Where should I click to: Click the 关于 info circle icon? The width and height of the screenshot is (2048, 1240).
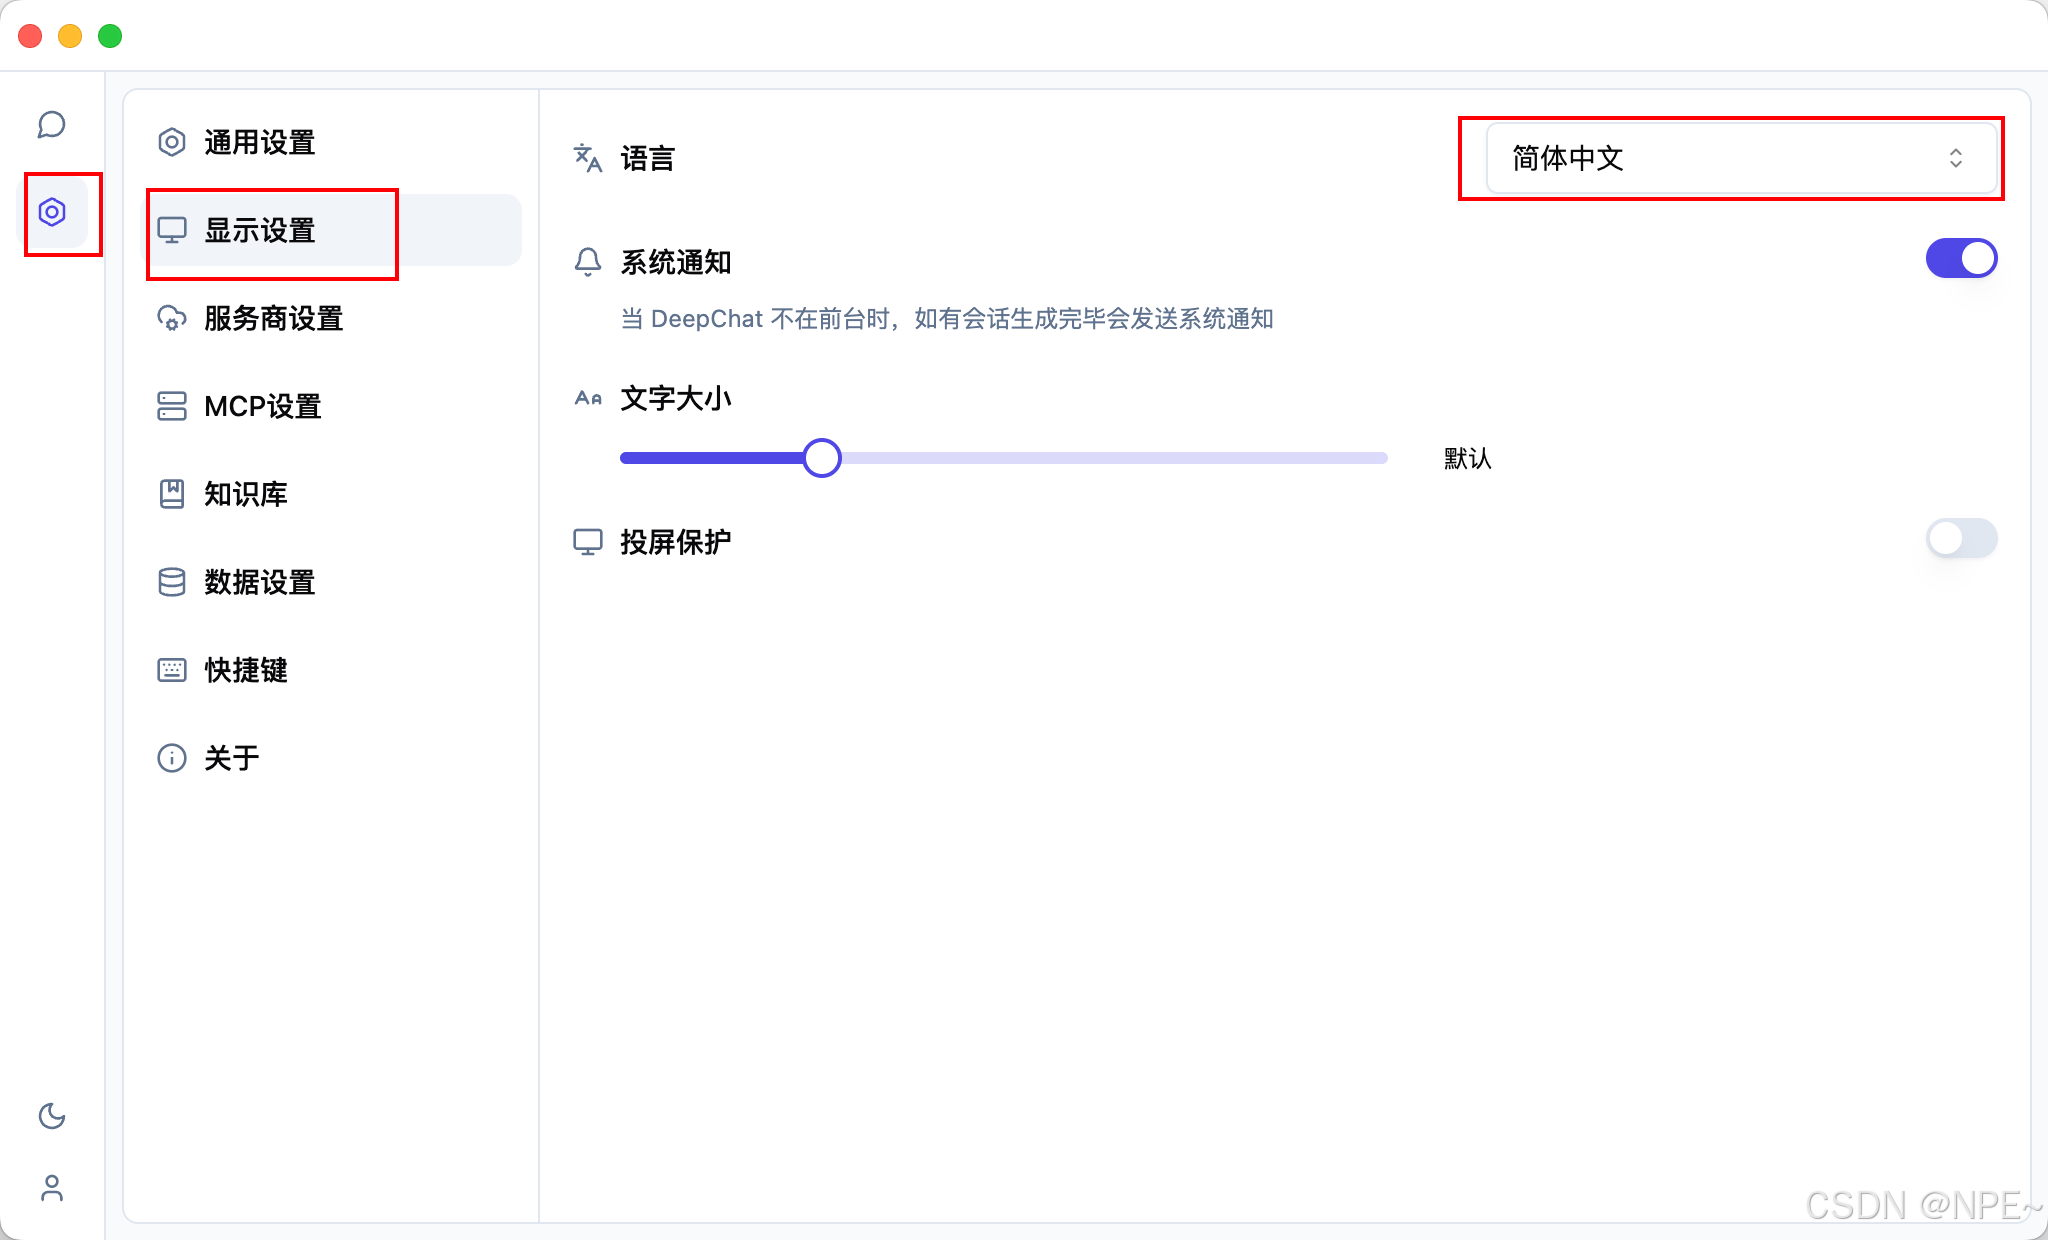coord(172,758)
